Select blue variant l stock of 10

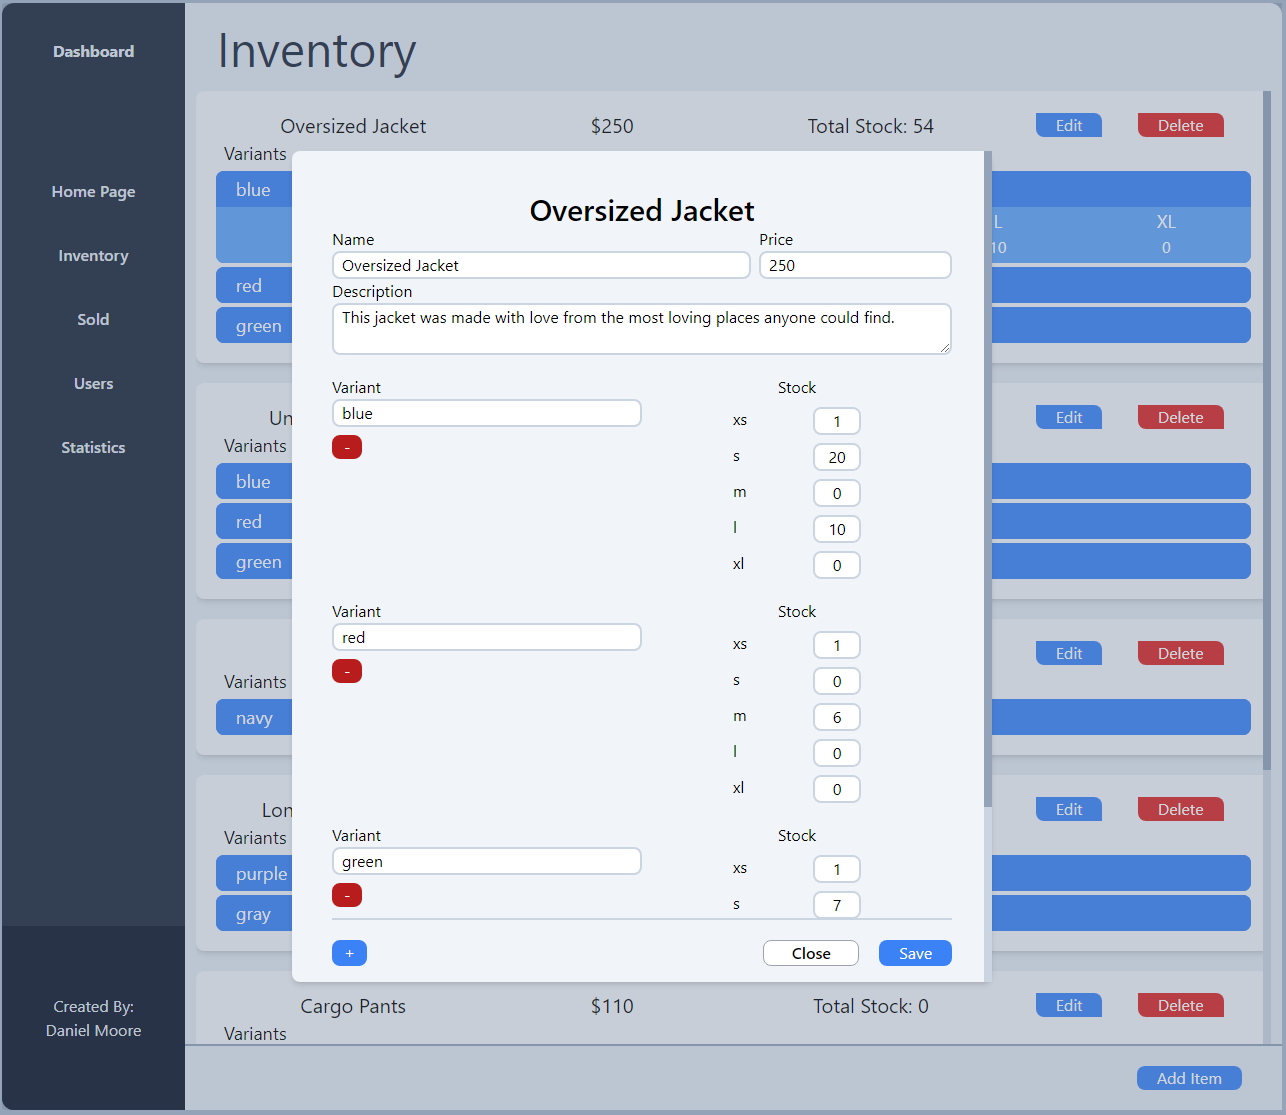pyautogui.click(x=837, y=529)
